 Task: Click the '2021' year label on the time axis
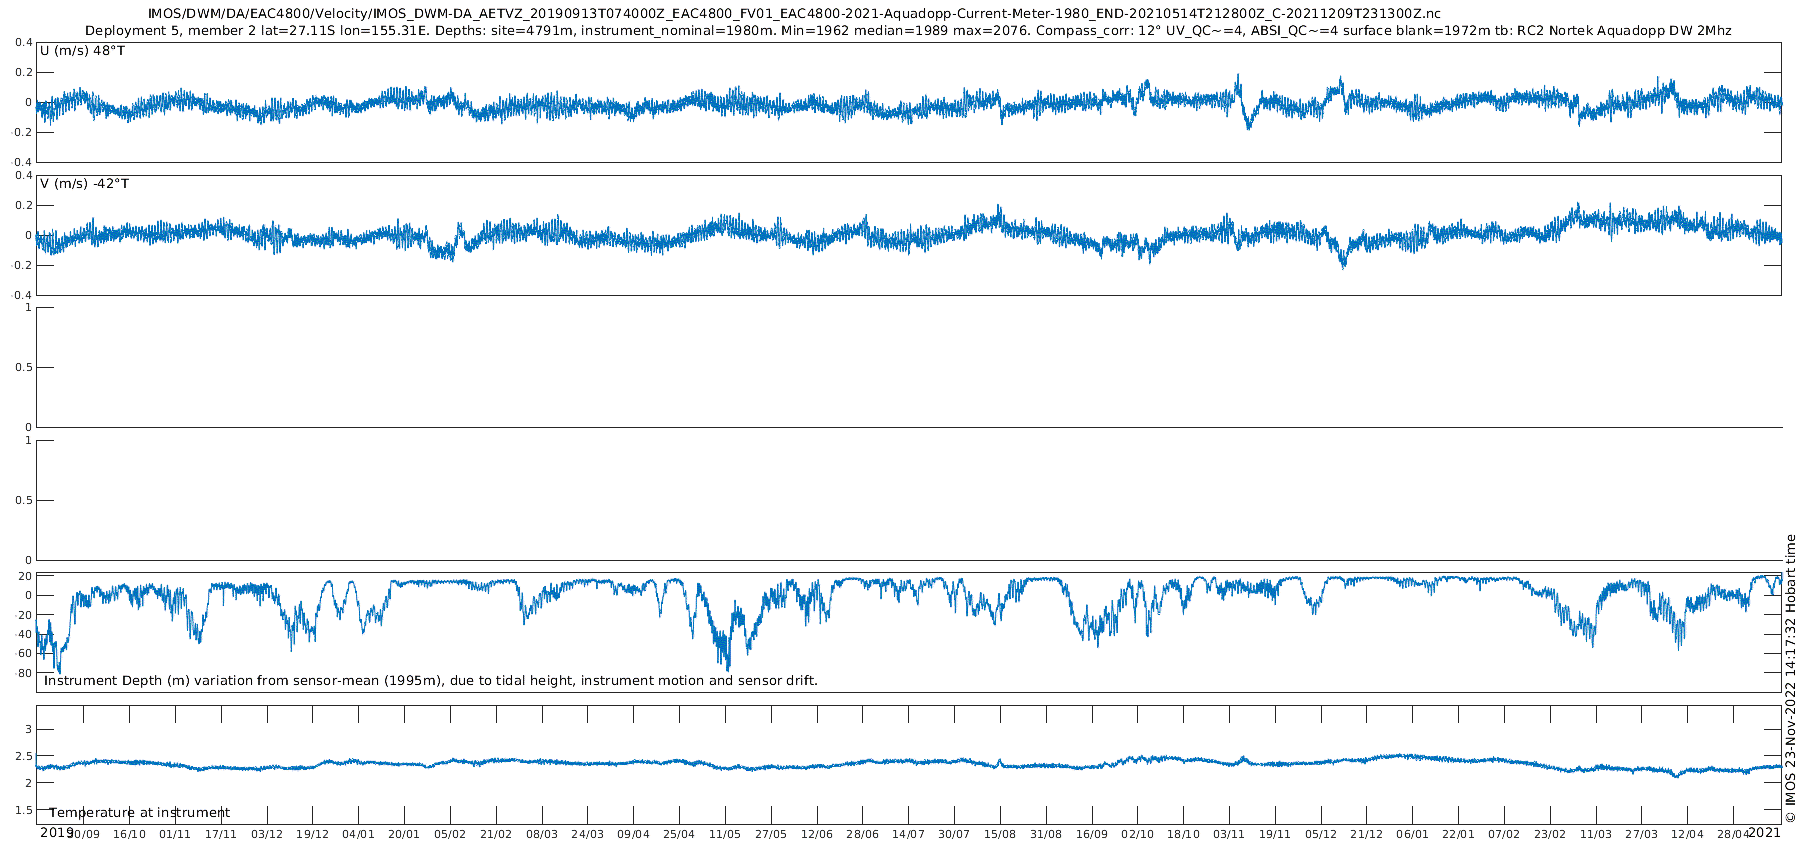1764,832
